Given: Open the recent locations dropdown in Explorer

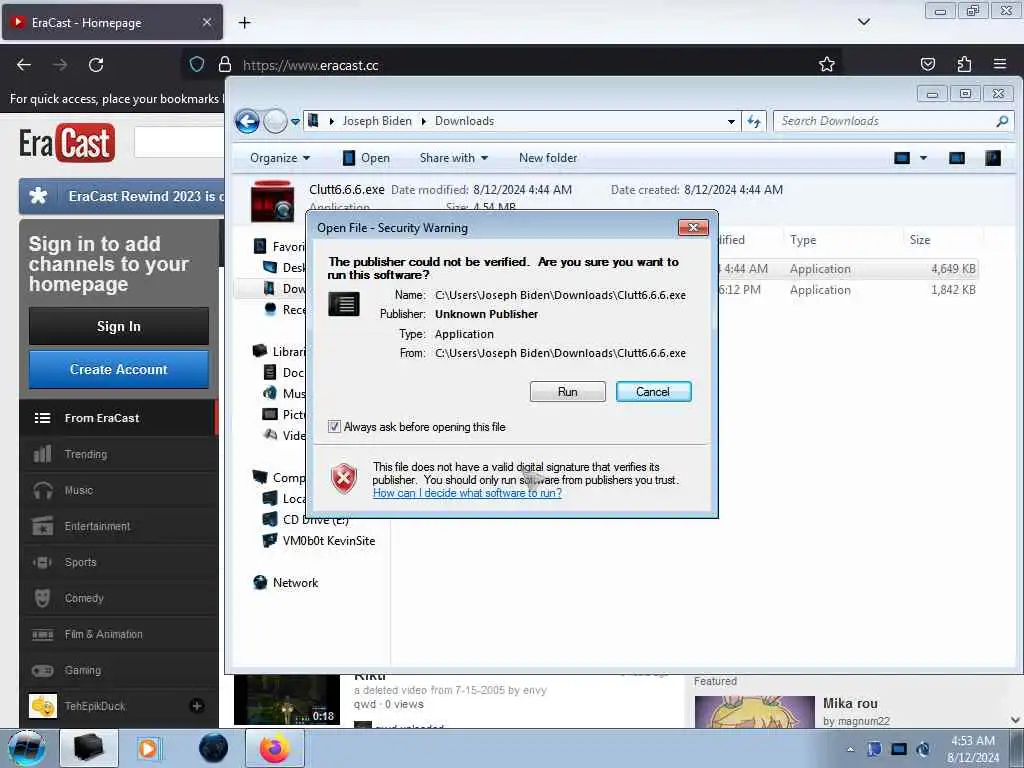Looking at the screenshot, I should (x=295, y=121).
